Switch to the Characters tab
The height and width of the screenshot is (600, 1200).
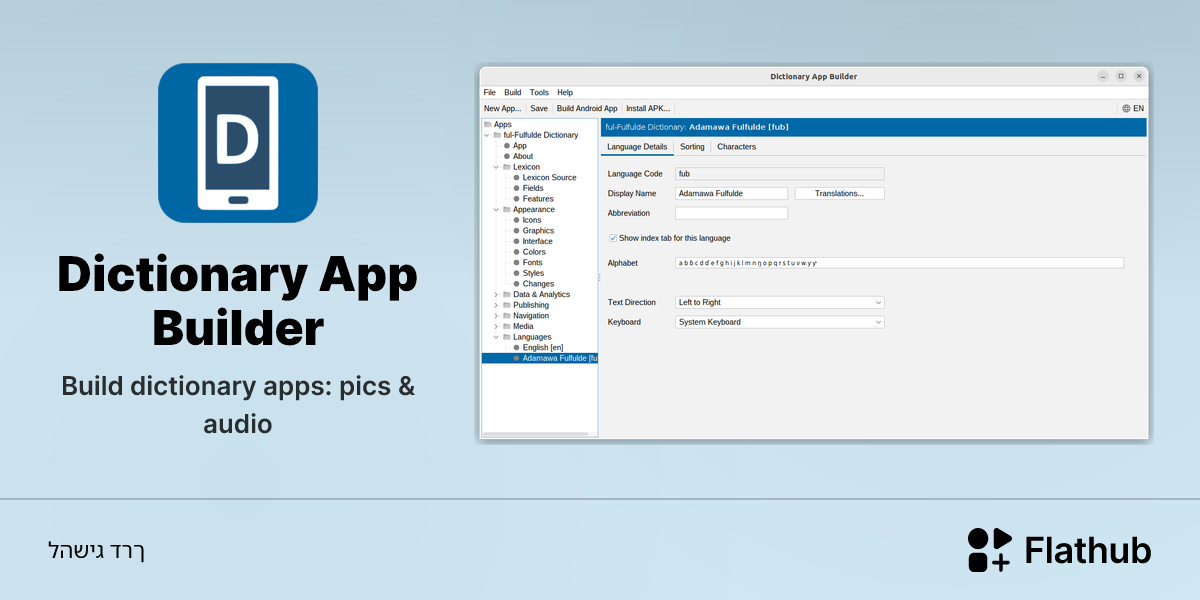737,147
